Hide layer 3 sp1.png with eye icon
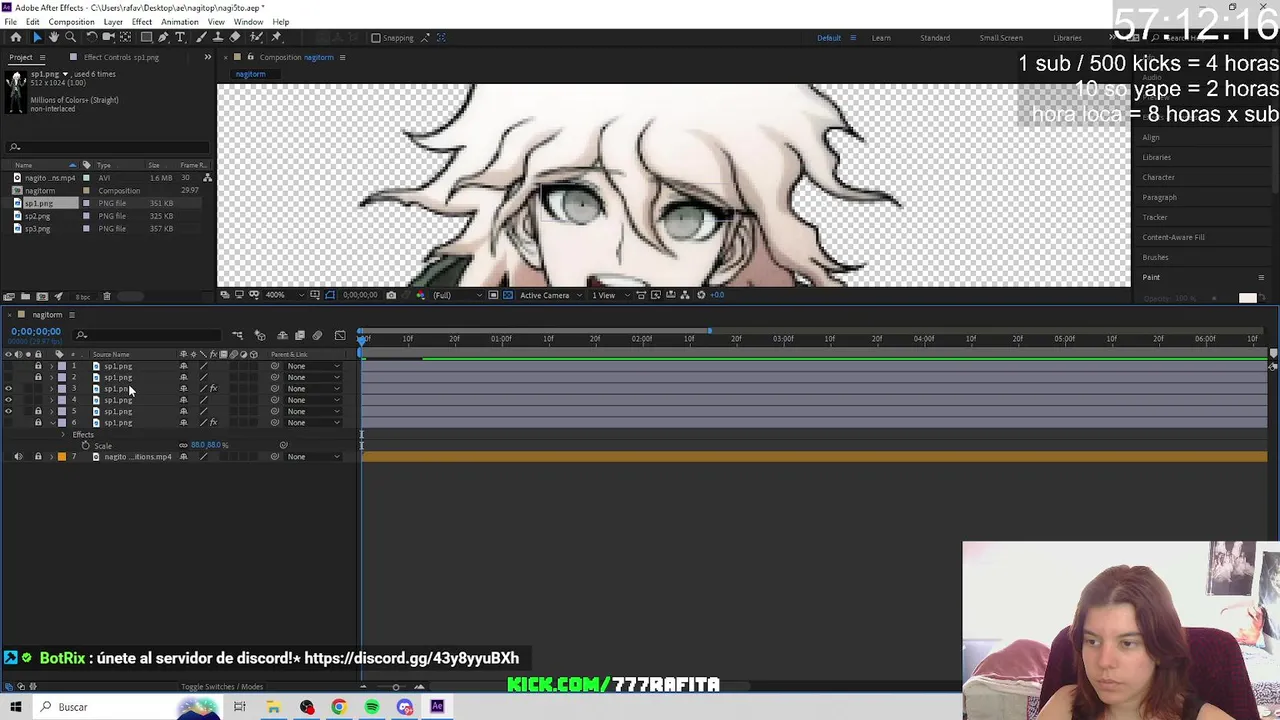Screen dimensions: 1280x720 (x=8, y=389)
